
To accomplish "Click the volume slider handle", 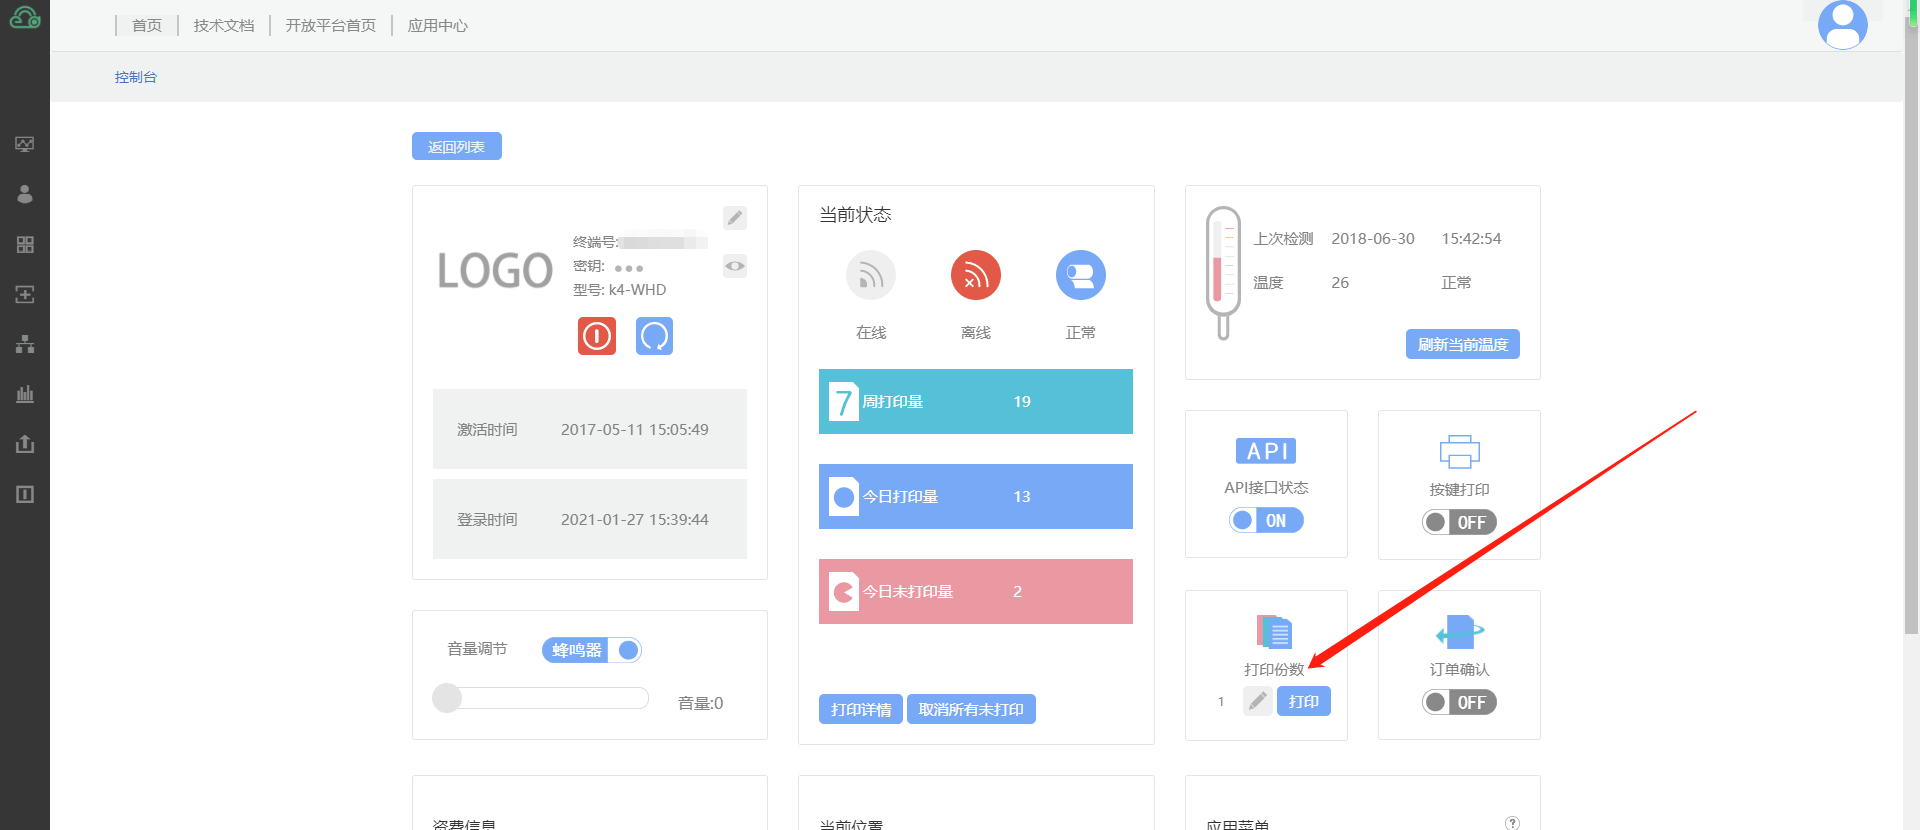I will pyautogui.click(x=447, y=698).
